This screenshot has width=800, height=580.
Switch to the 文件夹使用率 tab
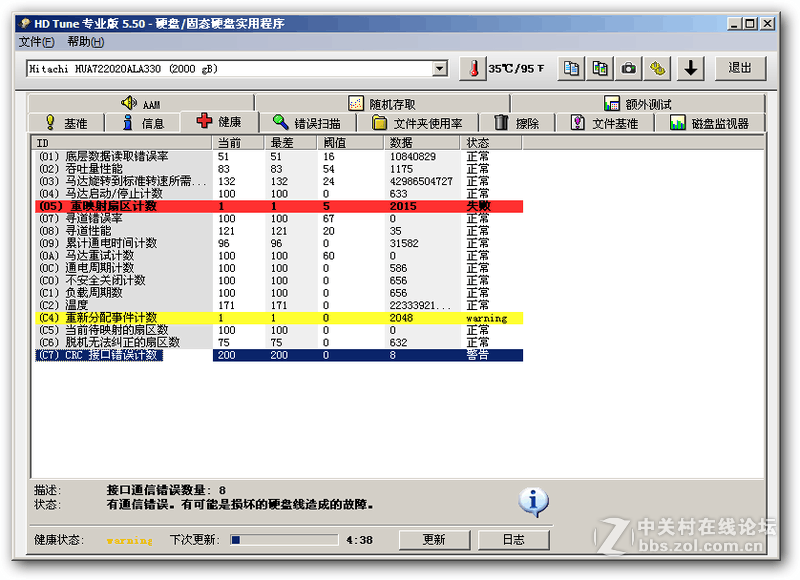point(417,123)
